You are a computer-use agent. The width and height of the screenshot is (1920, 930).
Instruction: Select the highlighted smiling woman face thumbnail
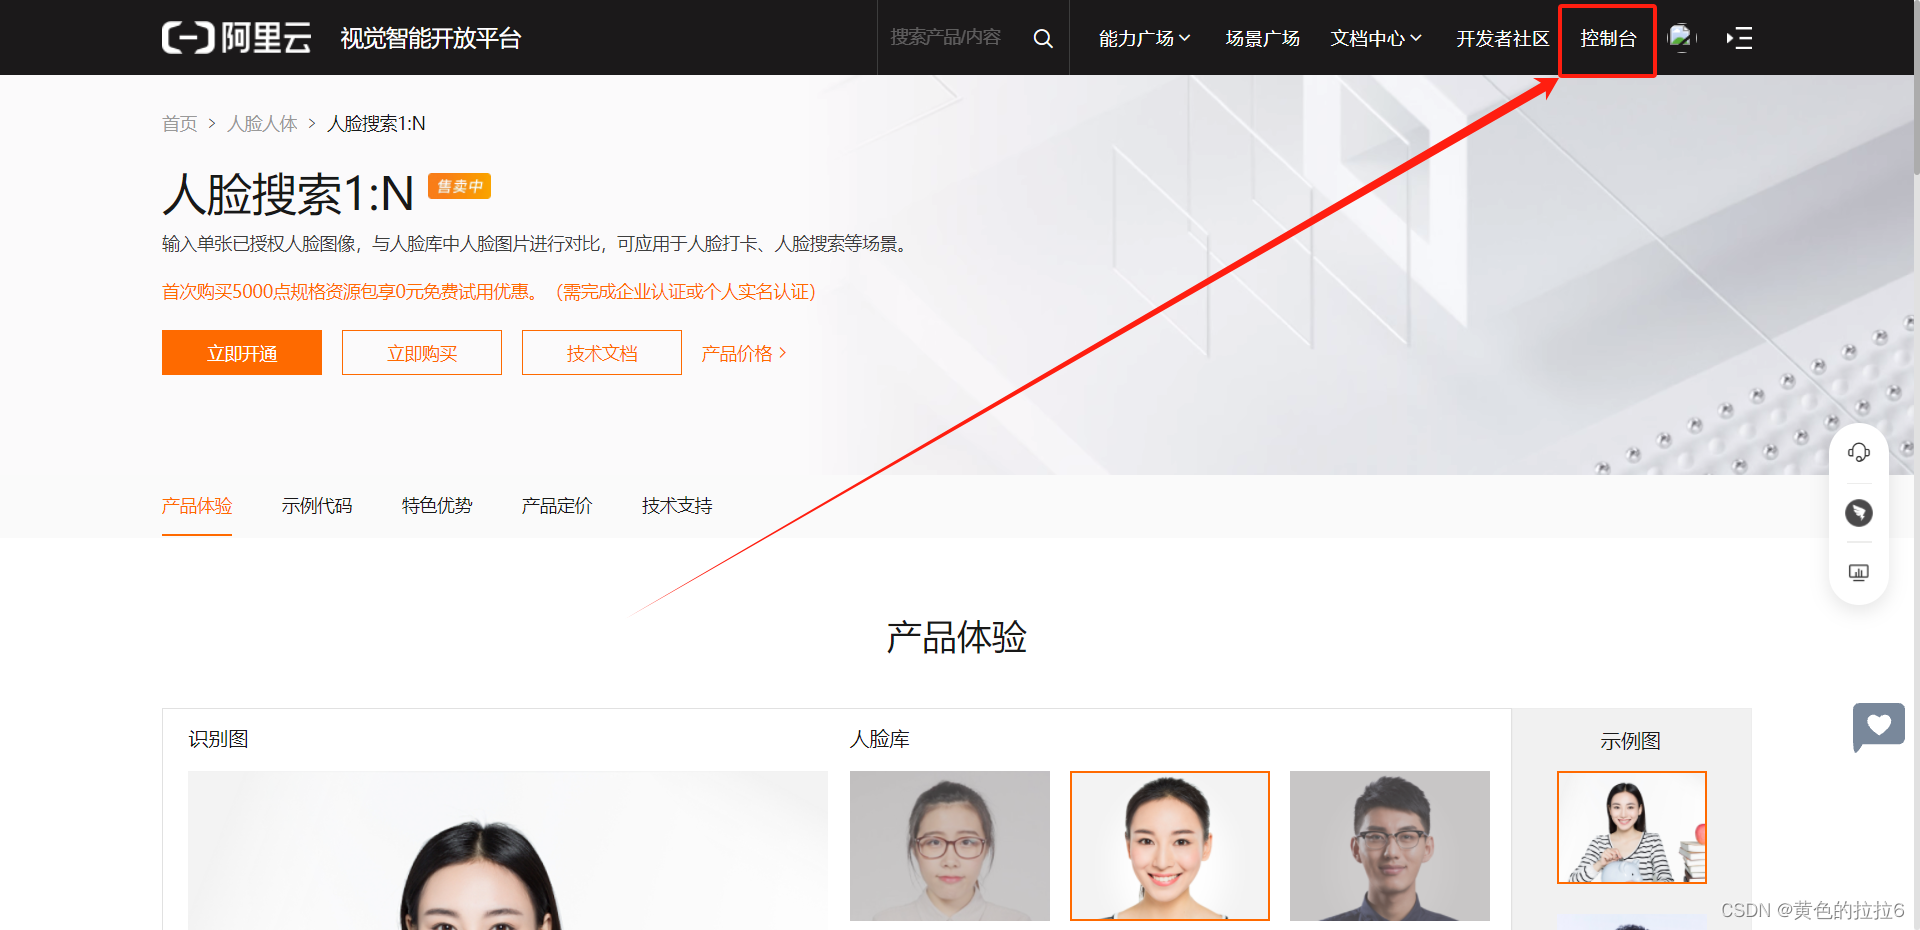(x=1170, y=846)
